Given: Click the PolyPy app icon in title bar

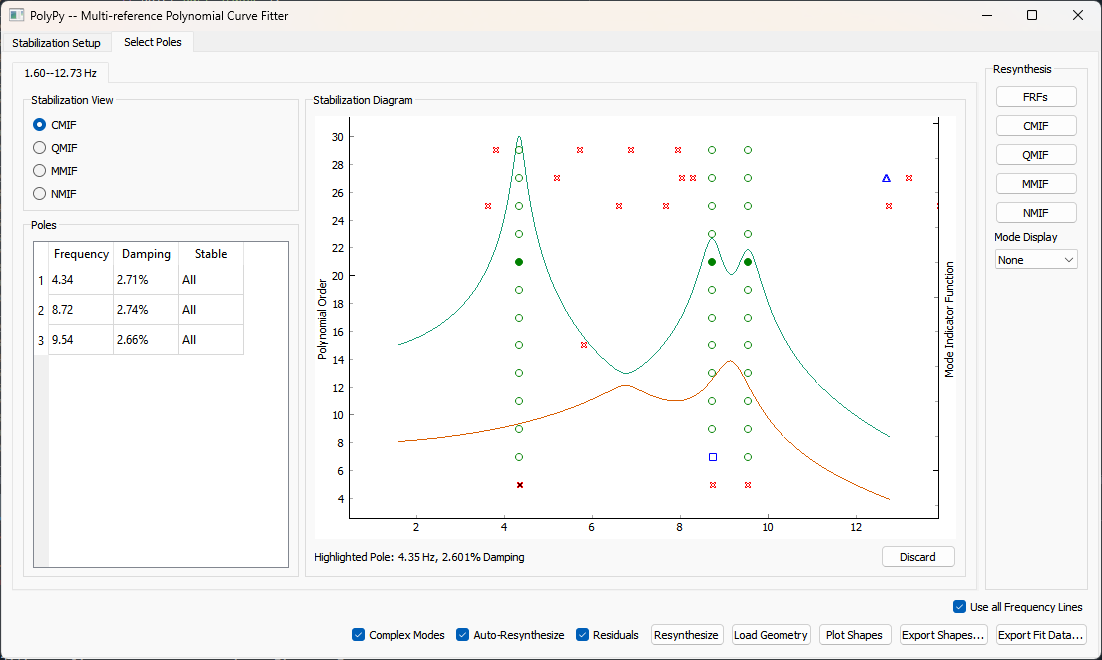Looking at the screenshot, I should point(17,15).
